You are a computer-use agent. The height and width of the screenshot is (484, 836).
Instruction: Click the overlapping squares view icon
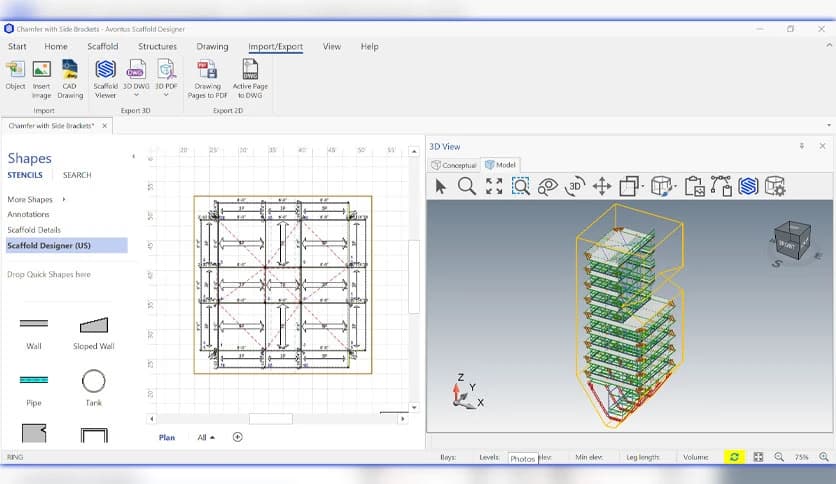point(629,187)
